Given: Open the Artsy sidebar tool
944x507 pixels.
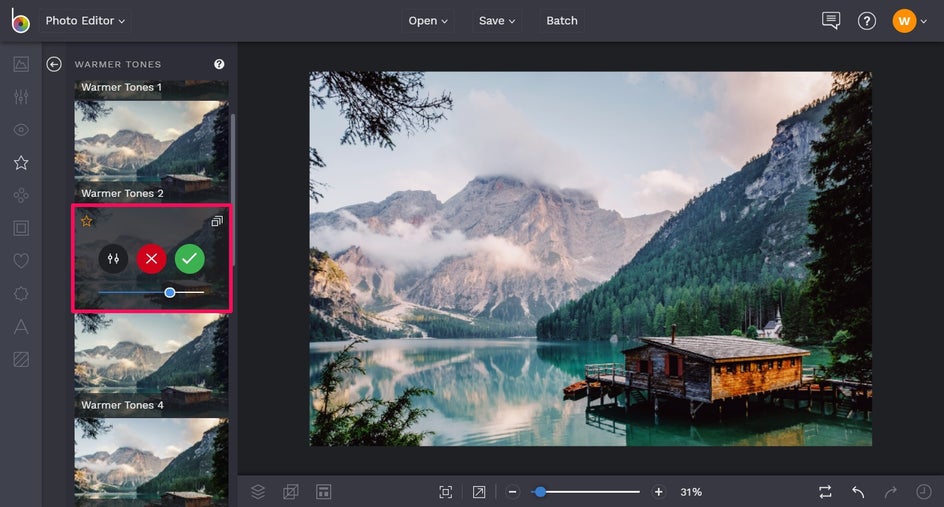Looking at the screenshot, I should (21, 195).
